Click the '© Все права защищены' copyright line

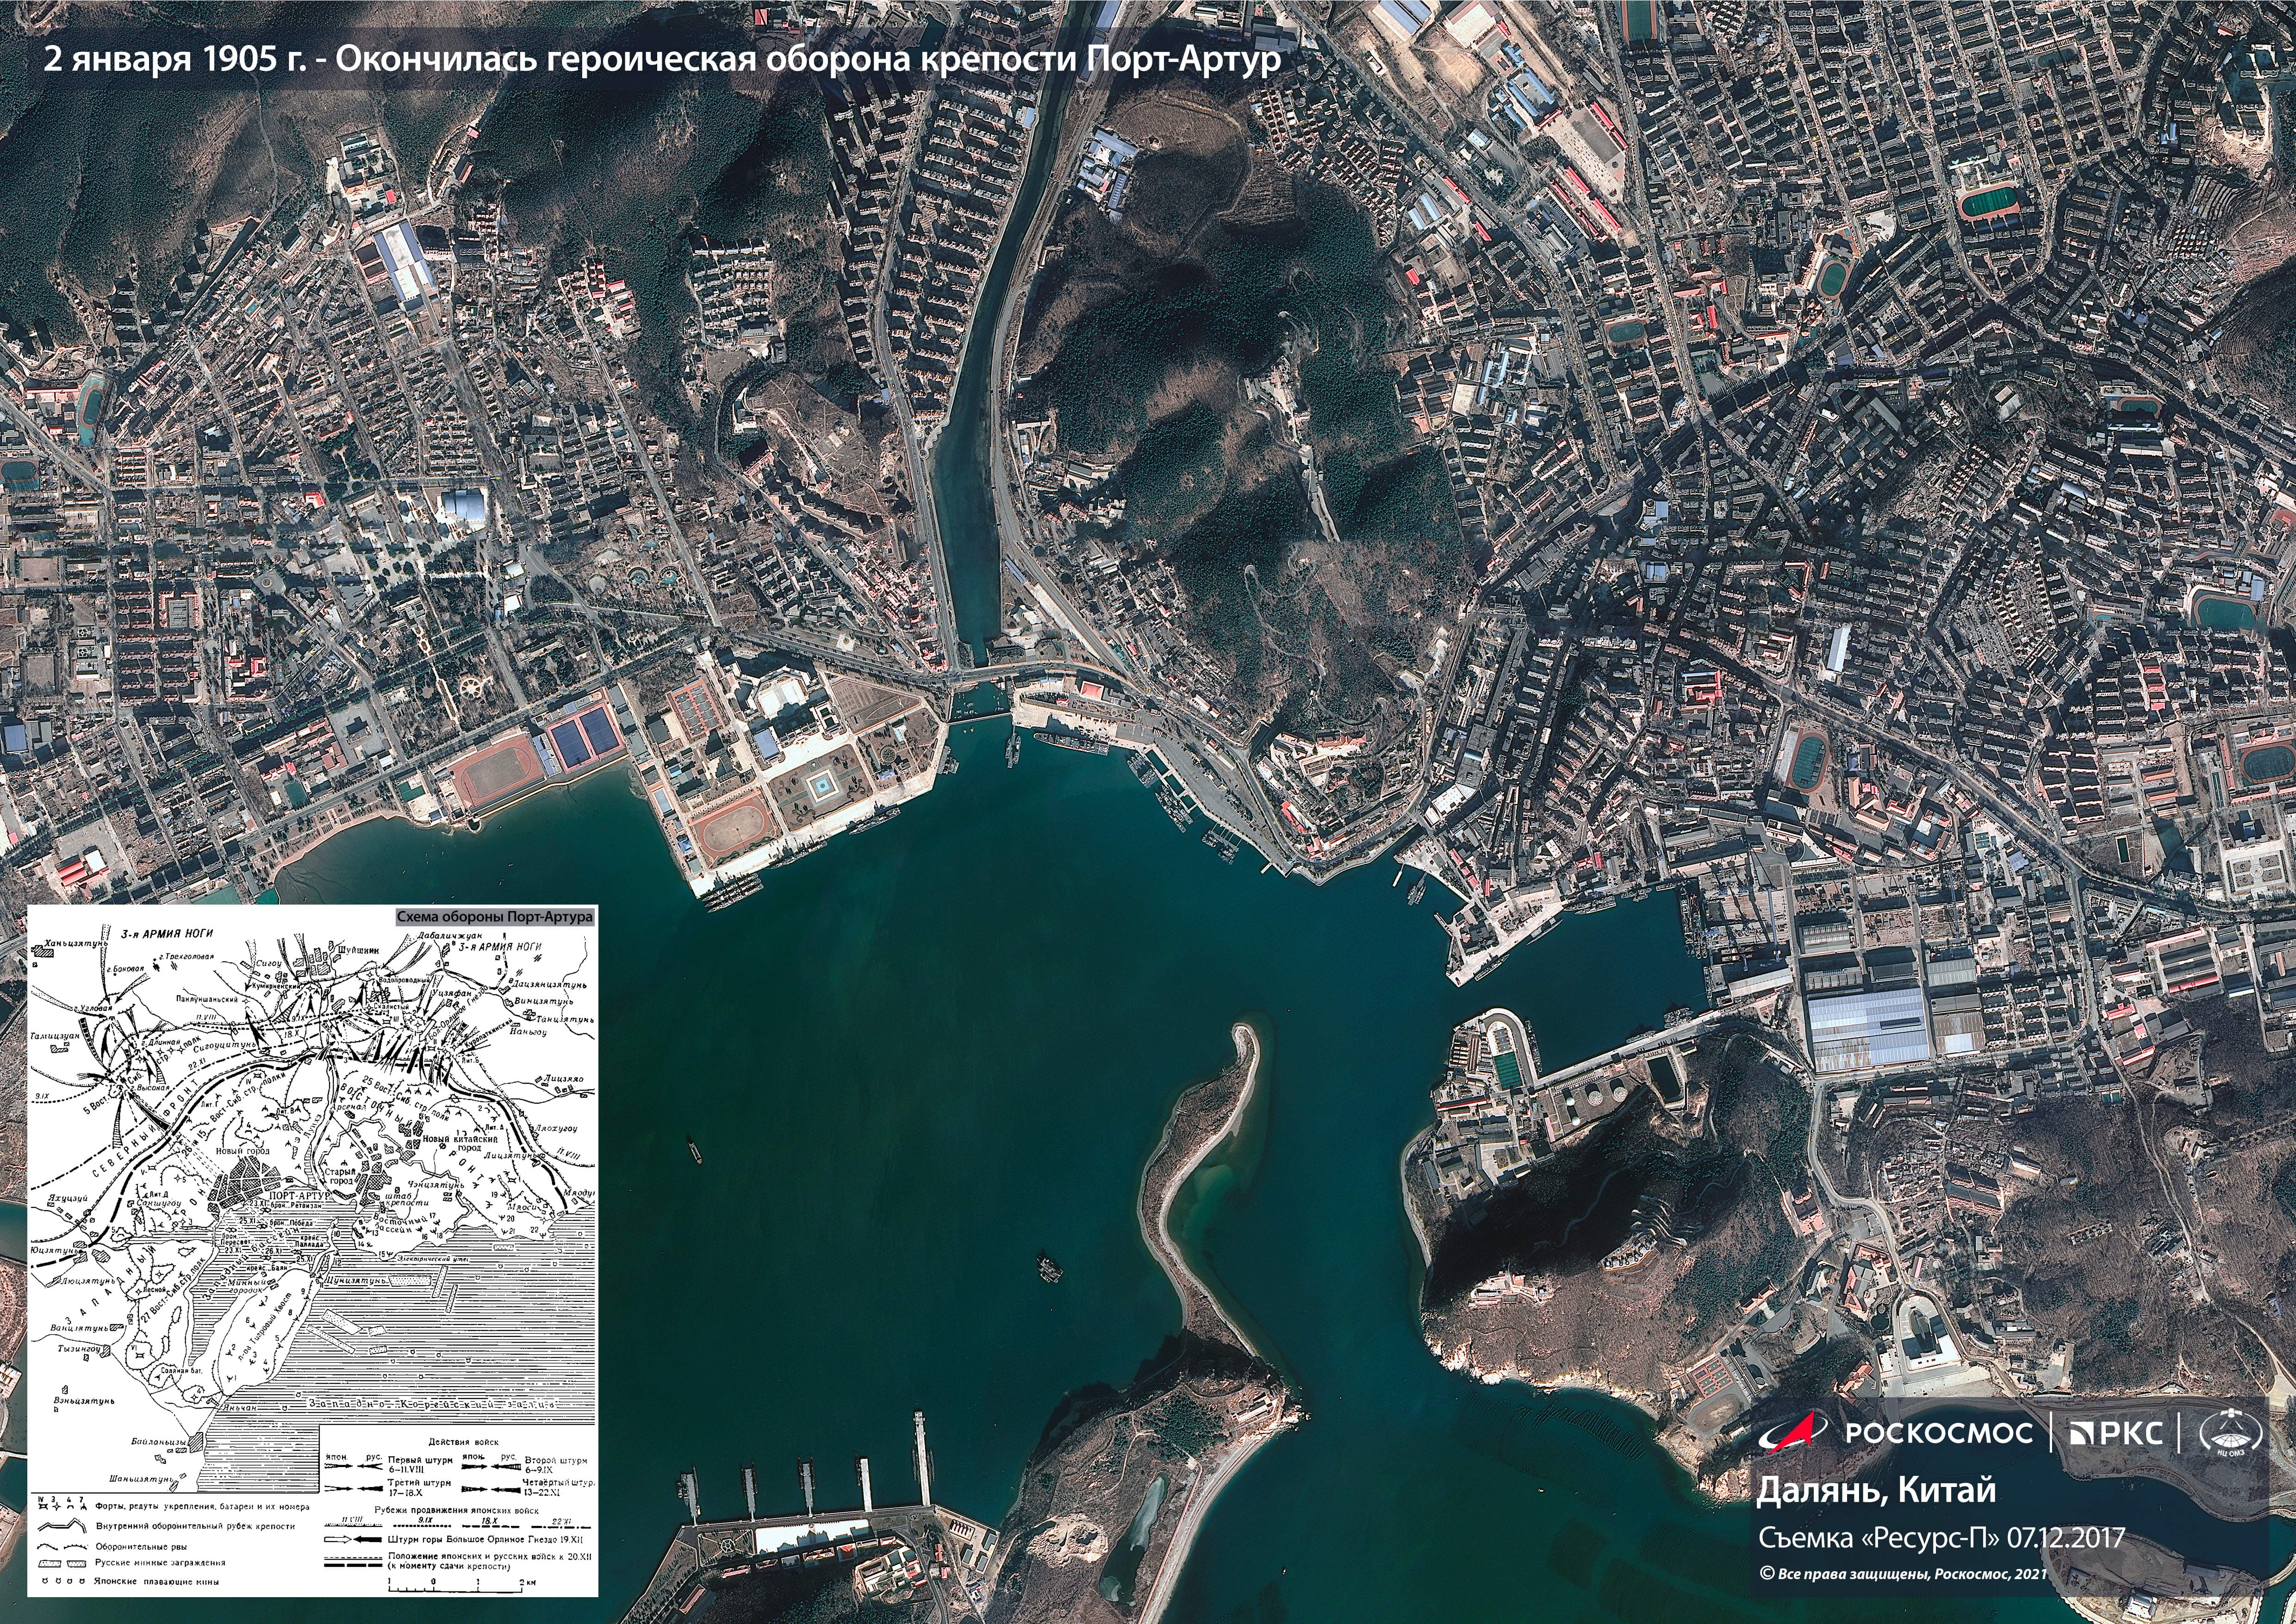(1904, 1574)
